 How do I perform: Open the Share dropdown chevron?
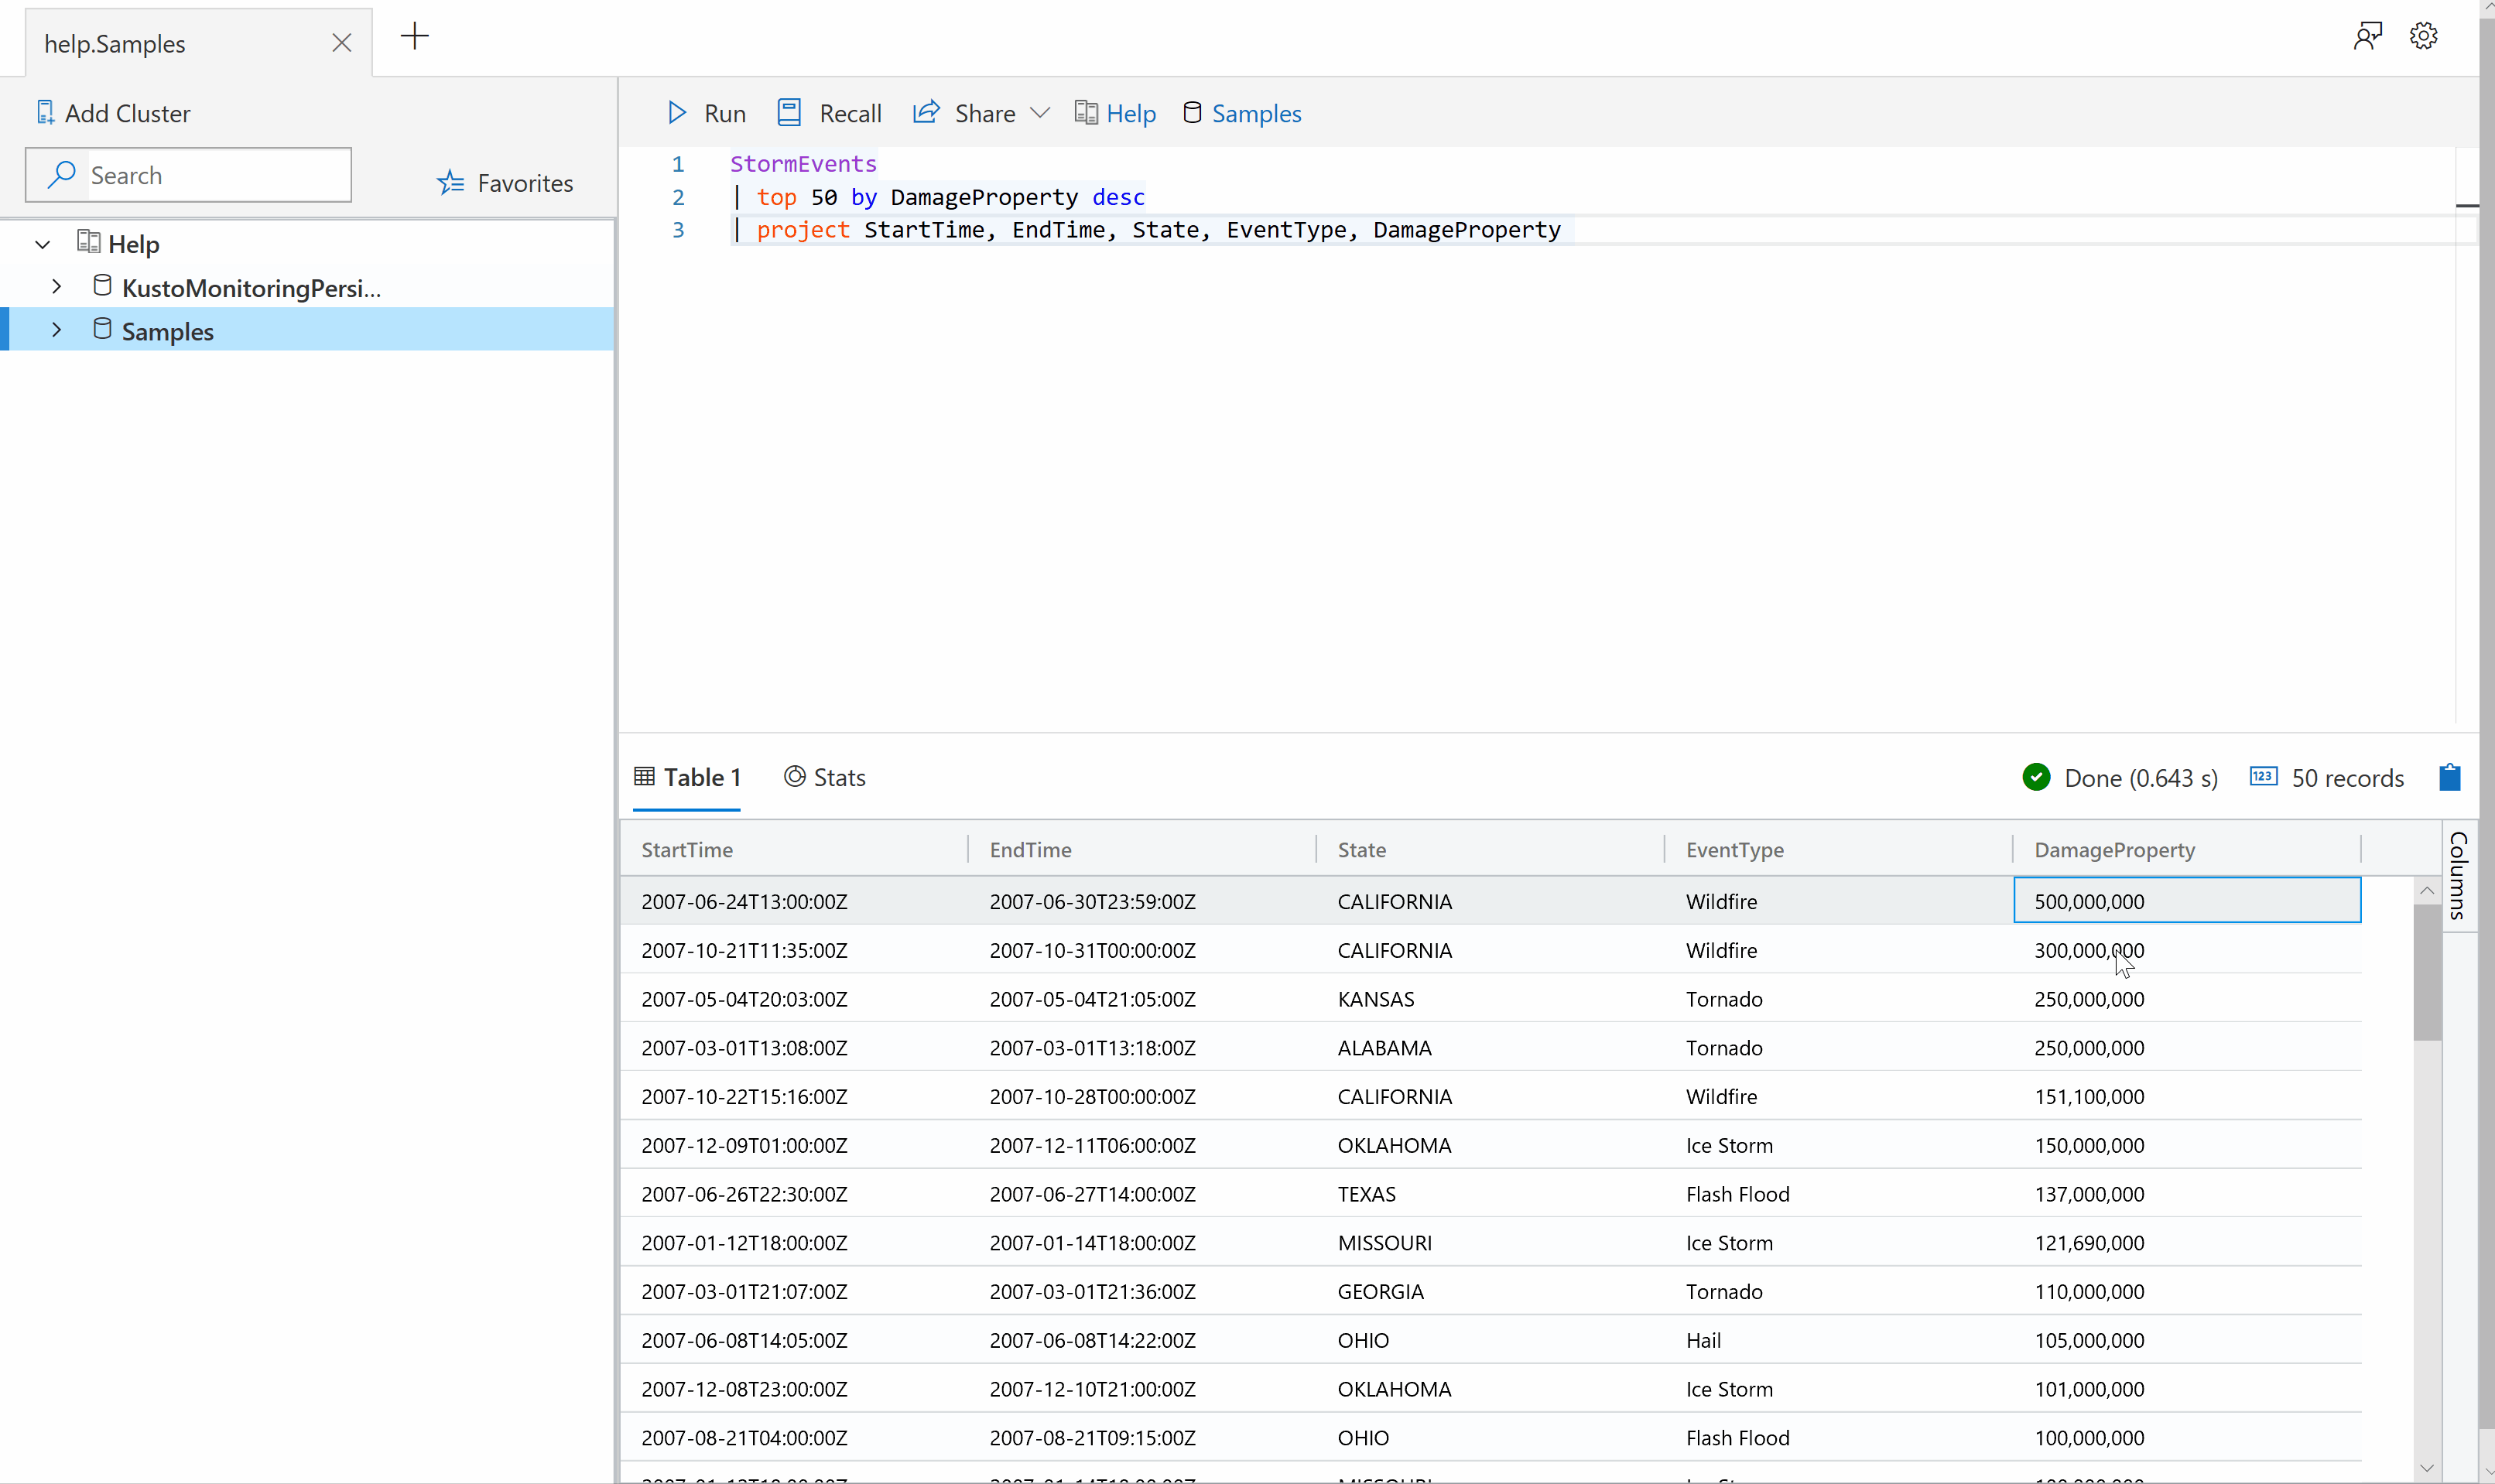(1040, 113)
